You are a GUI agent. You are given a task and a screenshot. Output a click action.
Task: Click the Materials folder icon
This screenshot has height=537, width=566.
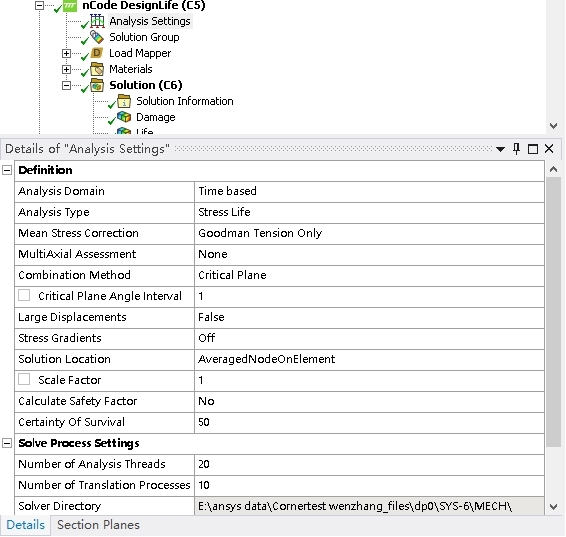coord(97,69)
